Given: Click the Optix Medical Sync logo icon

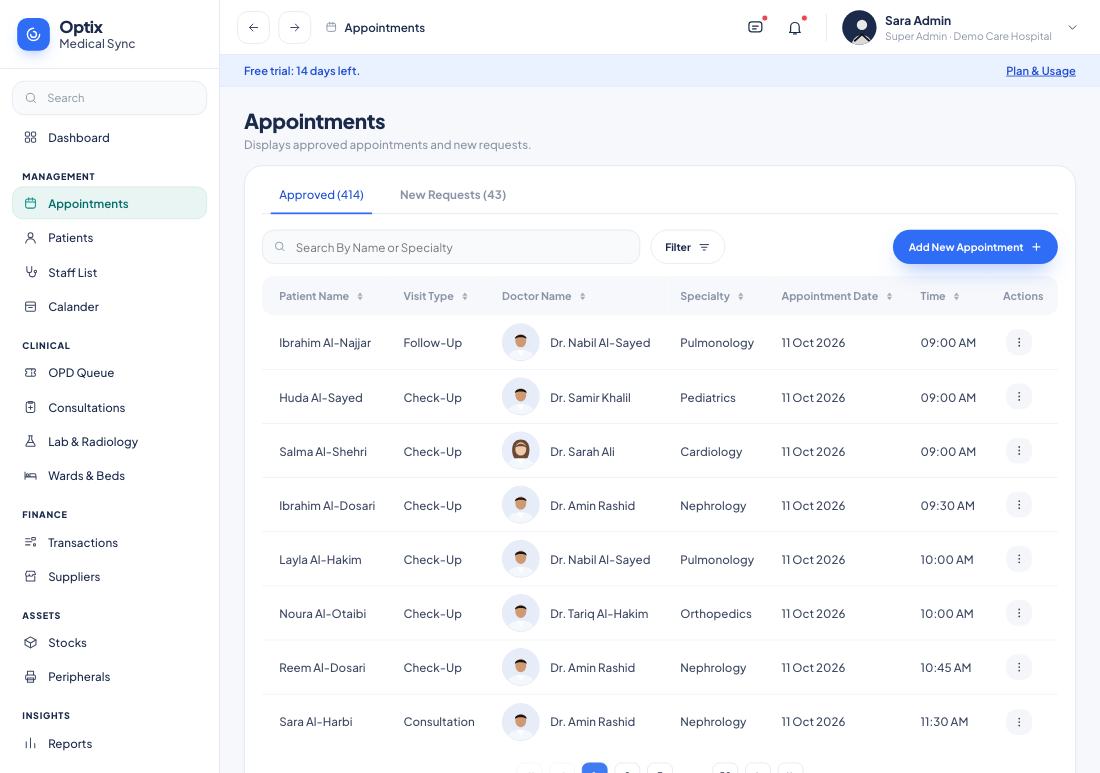Looking at the screenshot, I should 33,34.
